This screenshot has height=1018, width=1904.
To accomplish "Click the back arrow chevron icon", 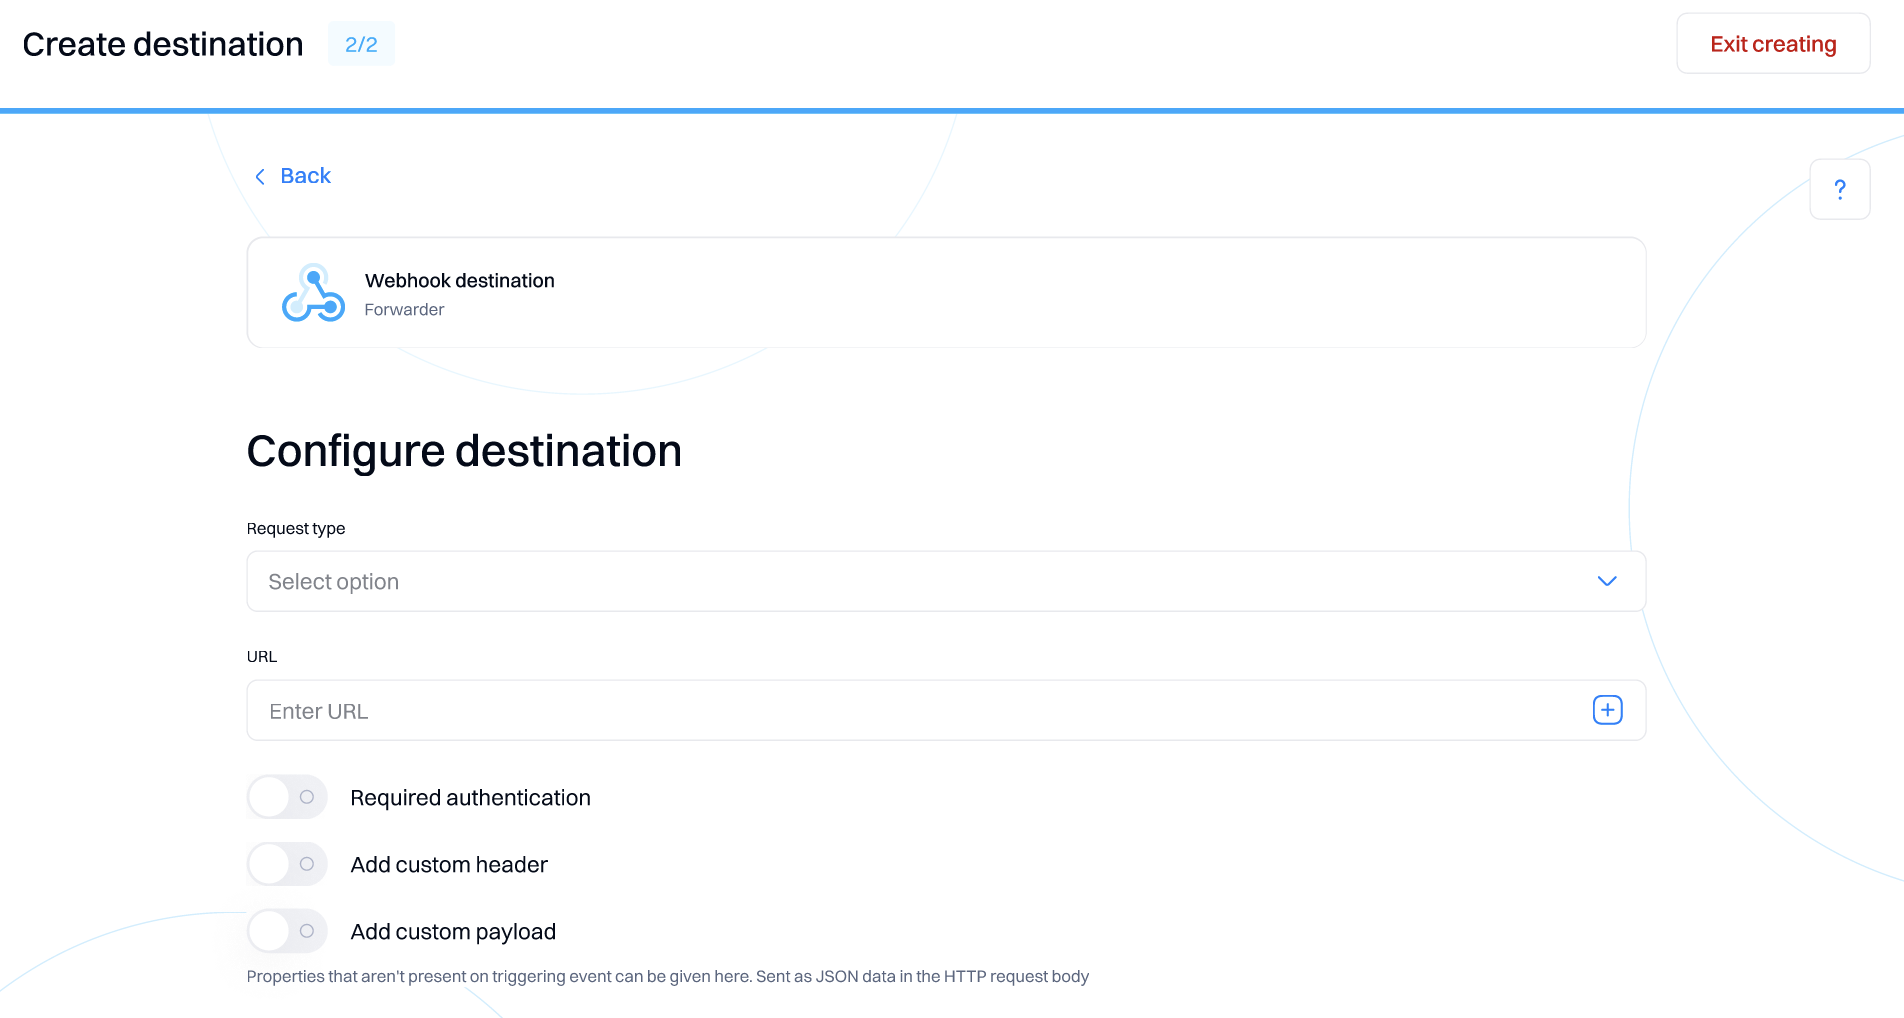I will coord(260,177).
